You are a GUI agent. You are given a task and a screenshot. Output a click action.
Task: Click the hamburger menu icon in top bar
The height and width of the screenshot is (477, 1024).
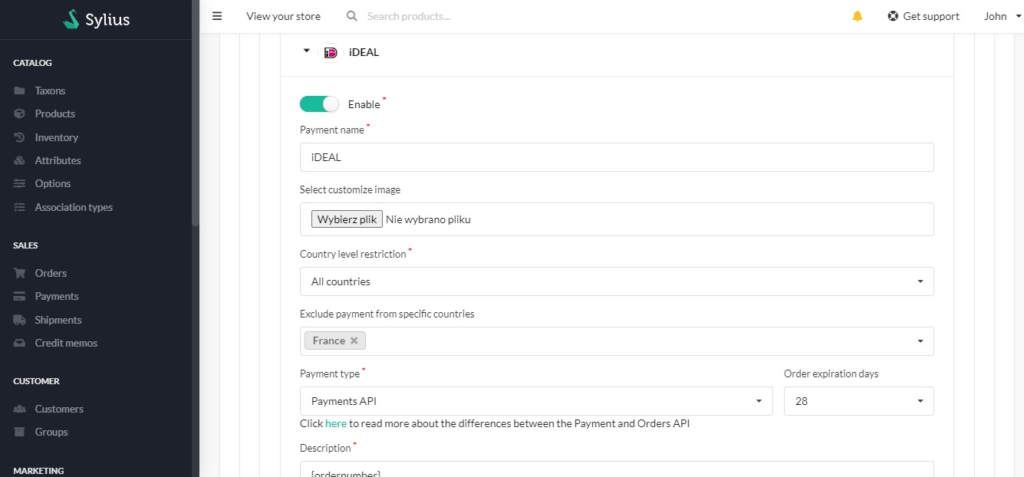[217, 16]
